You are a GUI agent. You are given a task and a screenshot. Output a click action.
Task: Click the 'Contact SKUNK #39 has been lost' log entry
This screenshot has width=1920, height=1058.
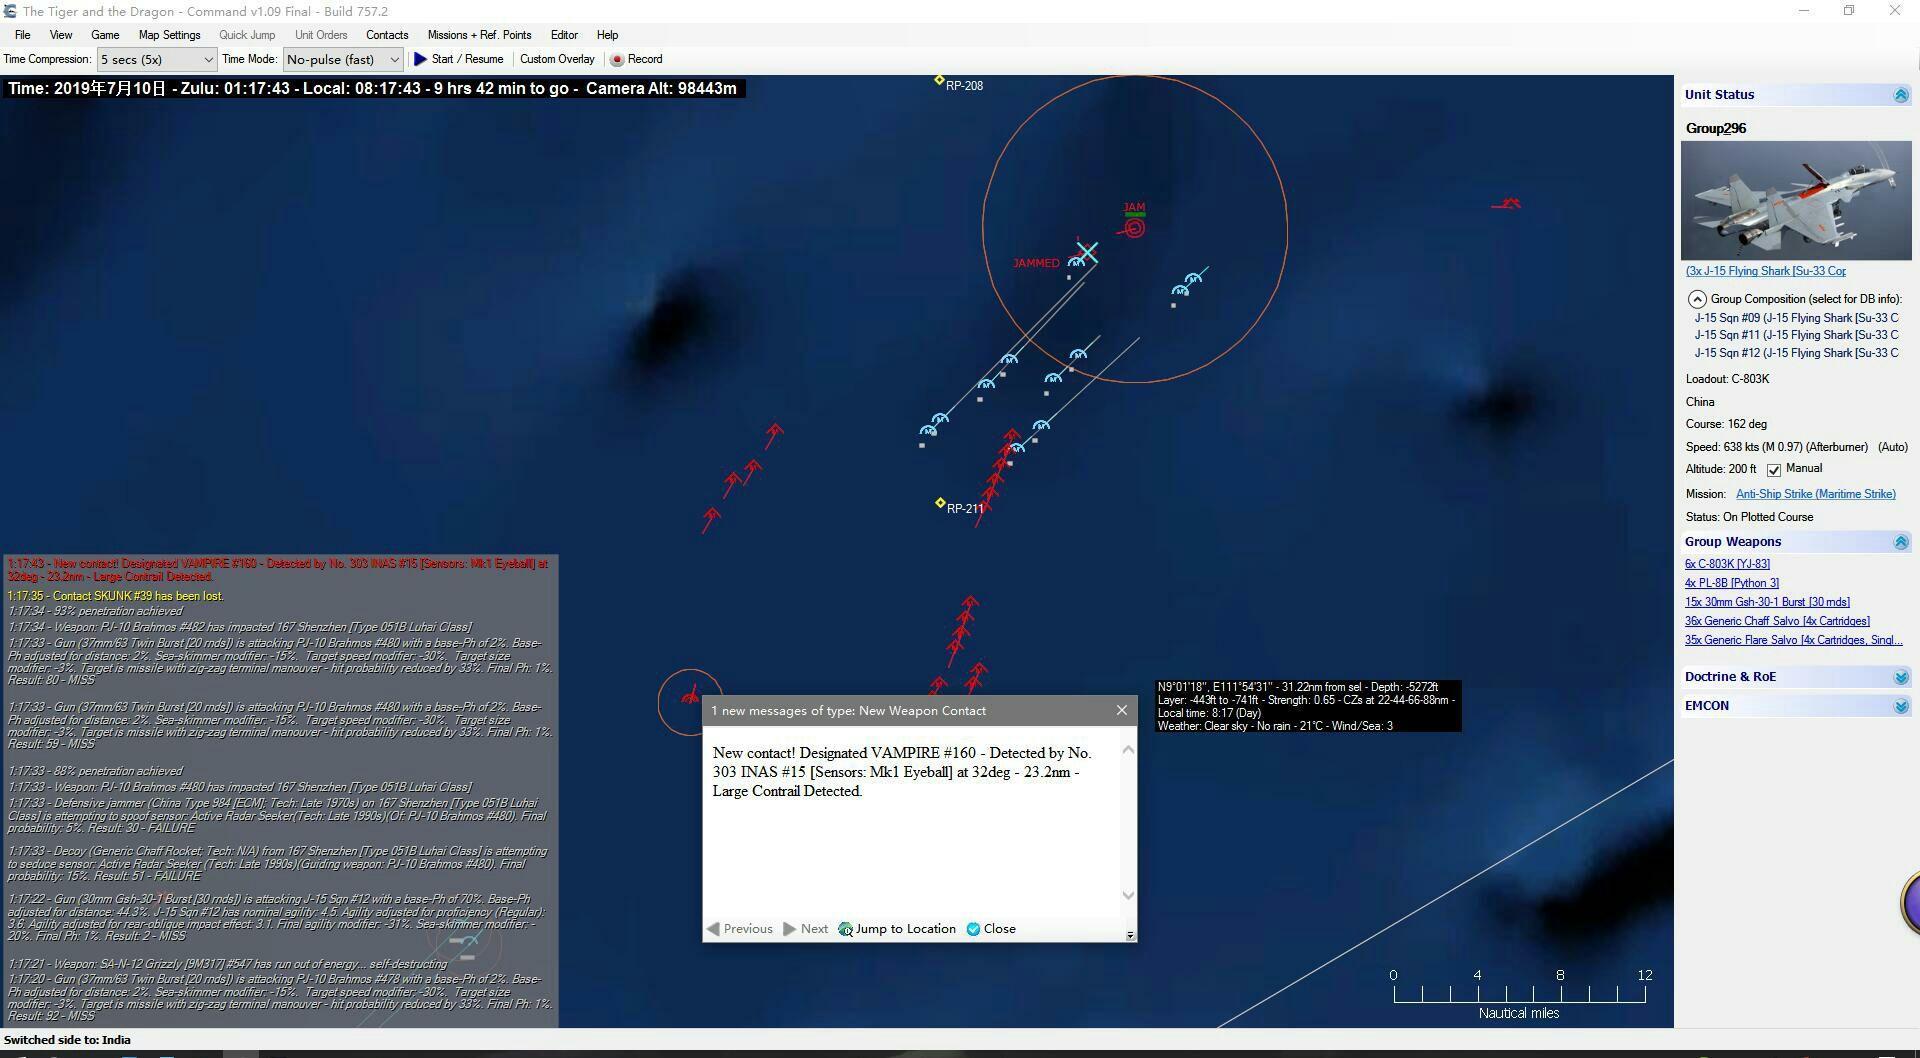pos(116,596)
